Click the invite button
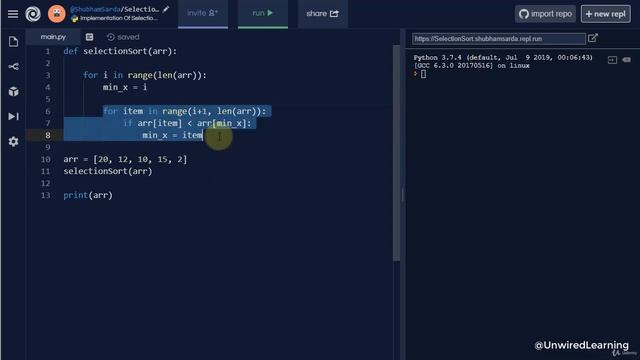 pyautogui.click(x=203, y=13)
